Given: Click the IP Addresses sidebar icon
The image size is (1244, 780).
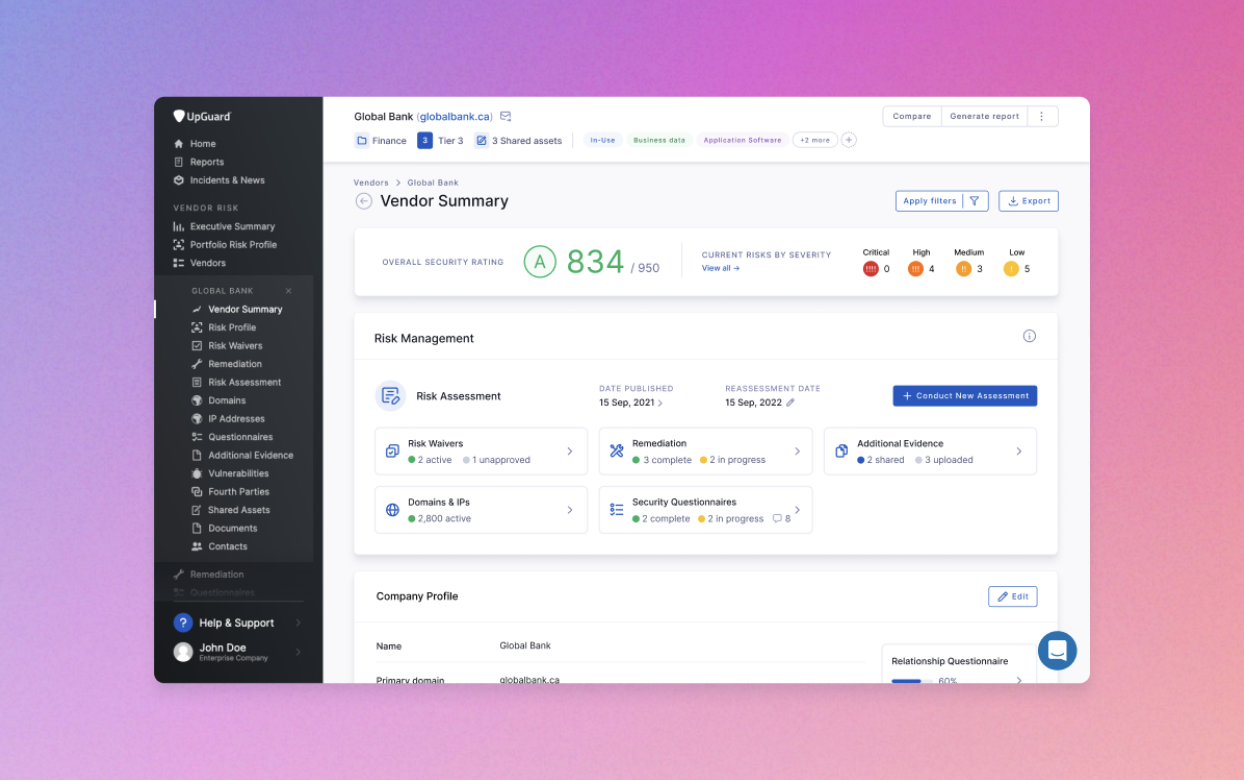Looking at the screenshot, I should [x=197, y=419].
